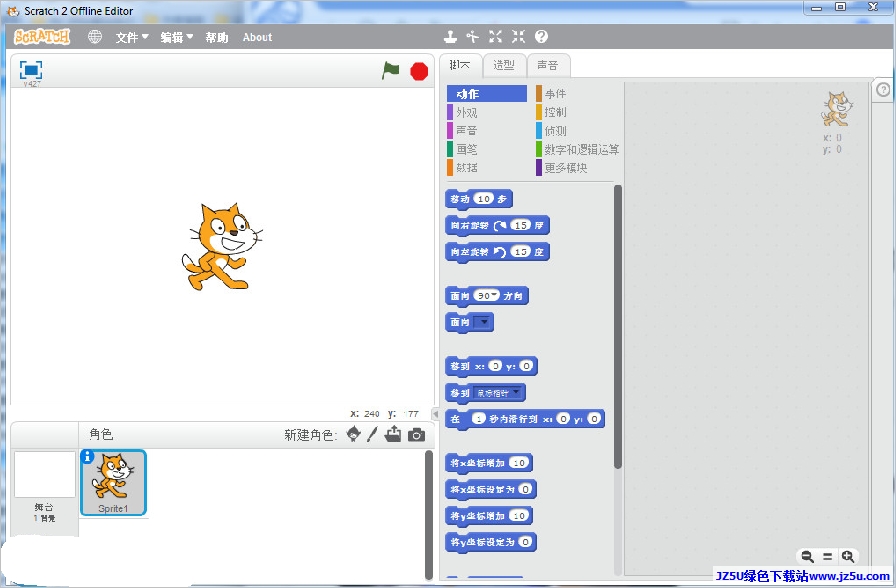Switch the stage to full screen mode
The image size is (896, 588).
[x=31, y=70]
